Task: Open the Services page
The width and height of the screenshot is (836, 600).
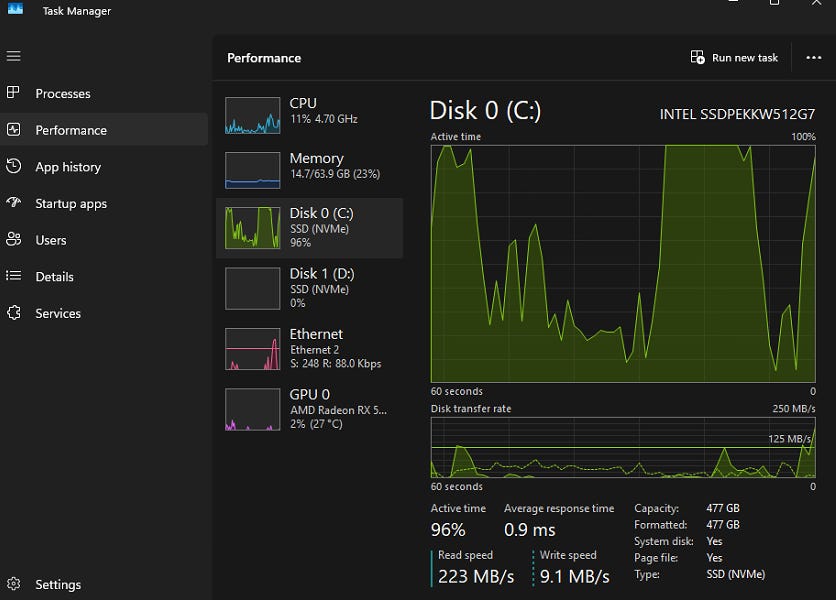Action: [x=58, y=313]
